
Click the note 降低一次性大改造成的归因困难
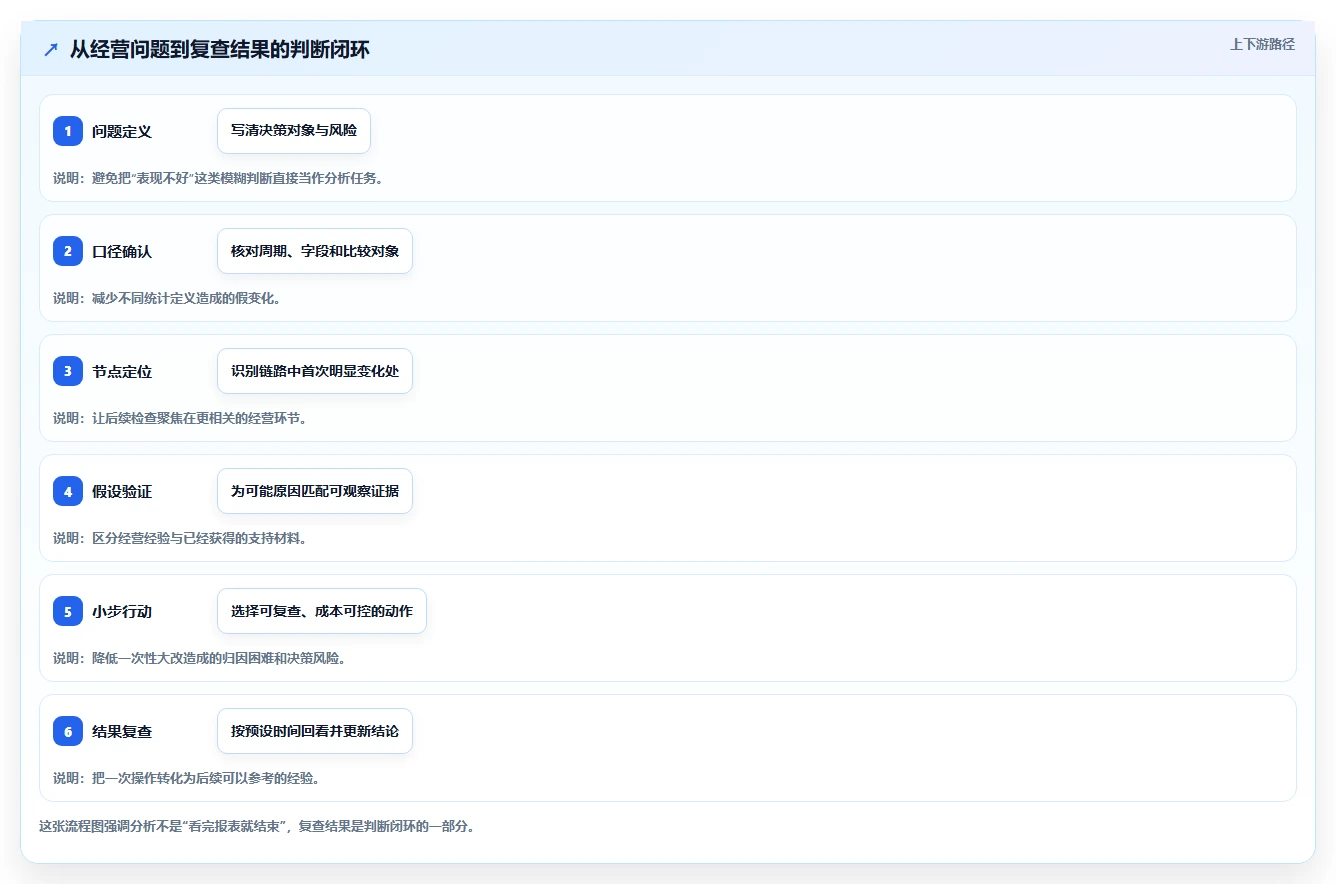point(200,658)
